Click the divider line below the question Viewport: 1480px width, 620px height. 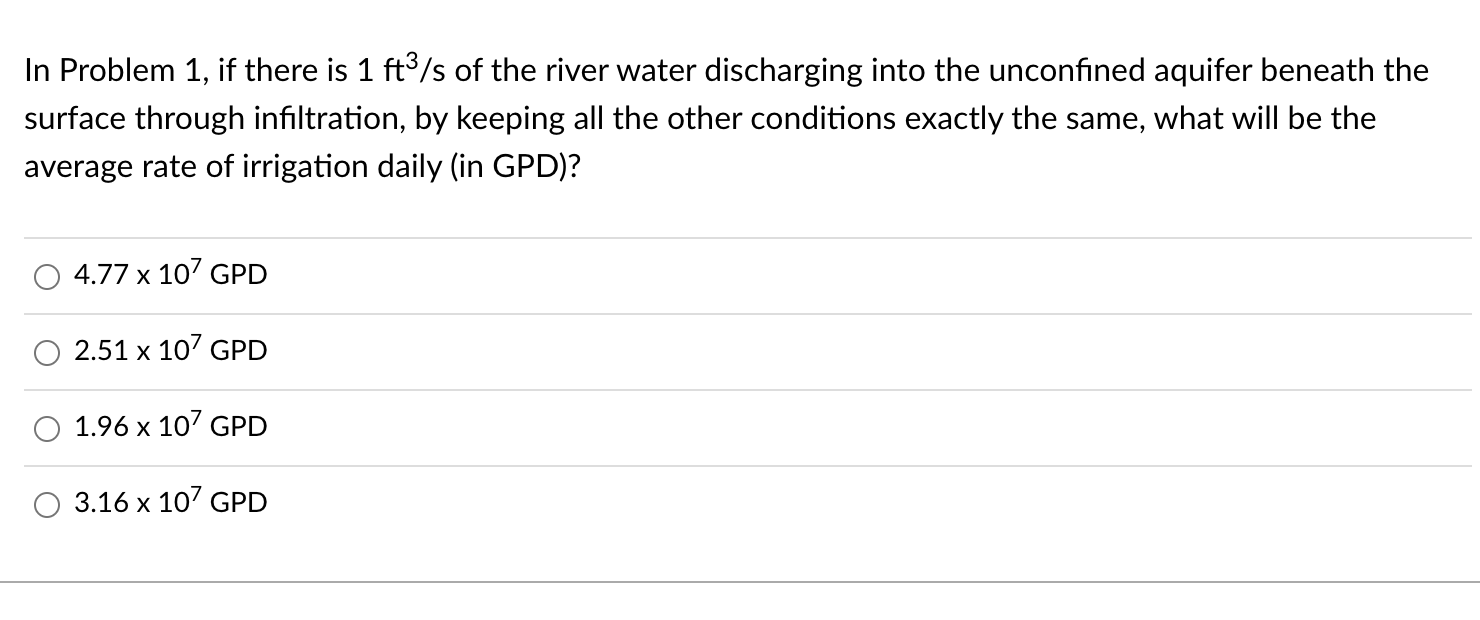point(740,237)
